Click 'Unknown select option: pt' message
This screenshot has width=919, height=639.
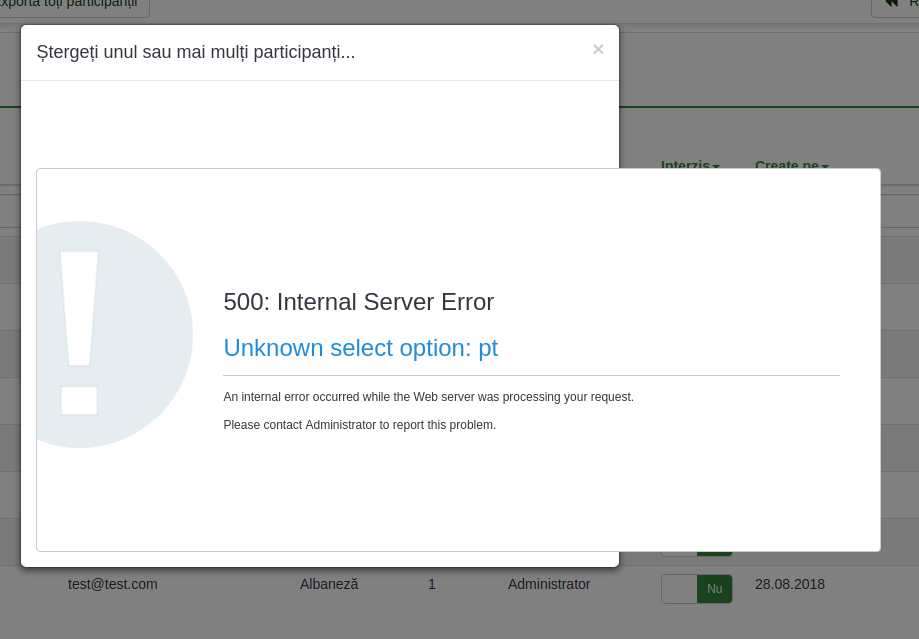tap(360, 348)
